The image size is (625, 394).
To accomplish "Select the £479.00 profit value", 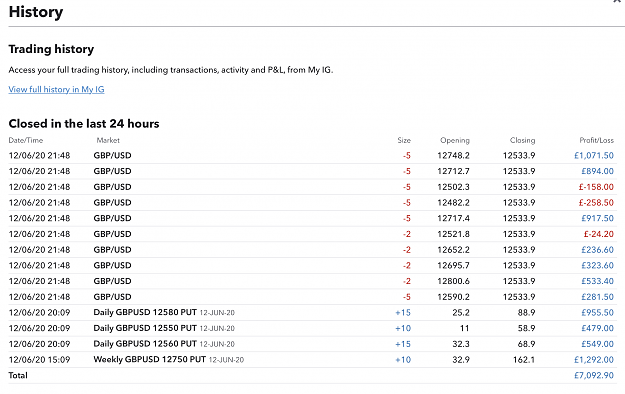I will pos(597,328).
